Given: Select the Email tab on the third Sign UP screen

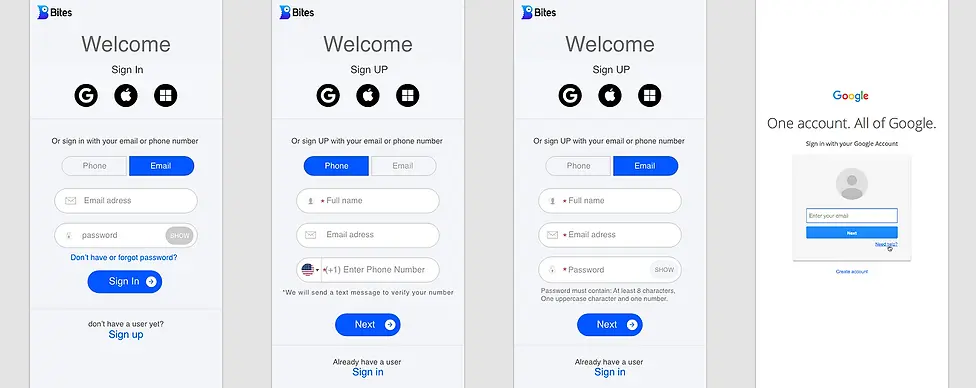Looking at the screenshot, I should point(645,166).
